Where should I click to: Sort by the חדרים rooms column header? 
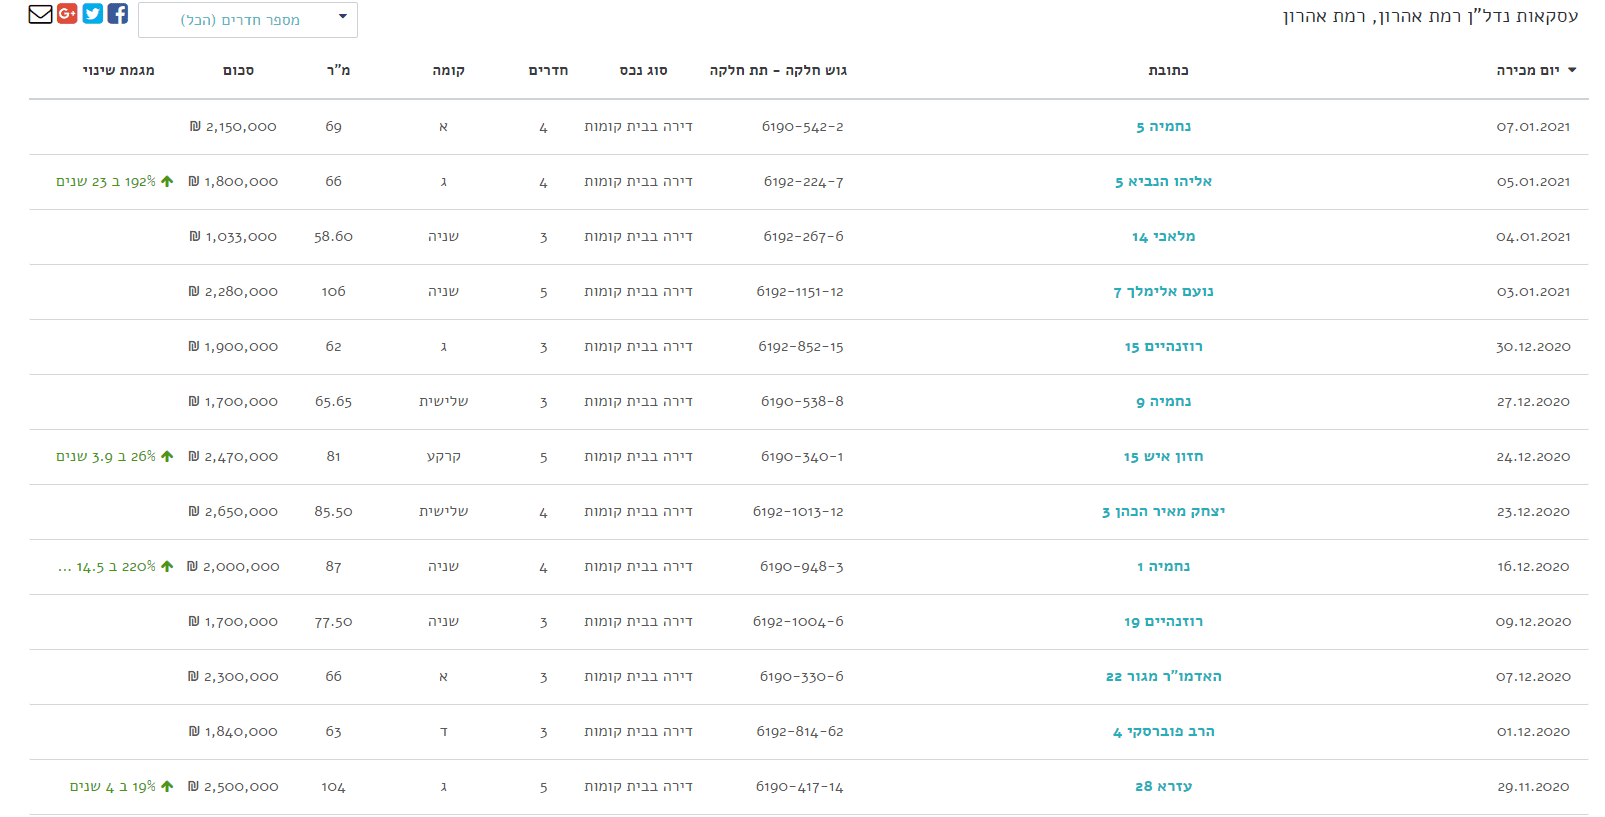548,71
